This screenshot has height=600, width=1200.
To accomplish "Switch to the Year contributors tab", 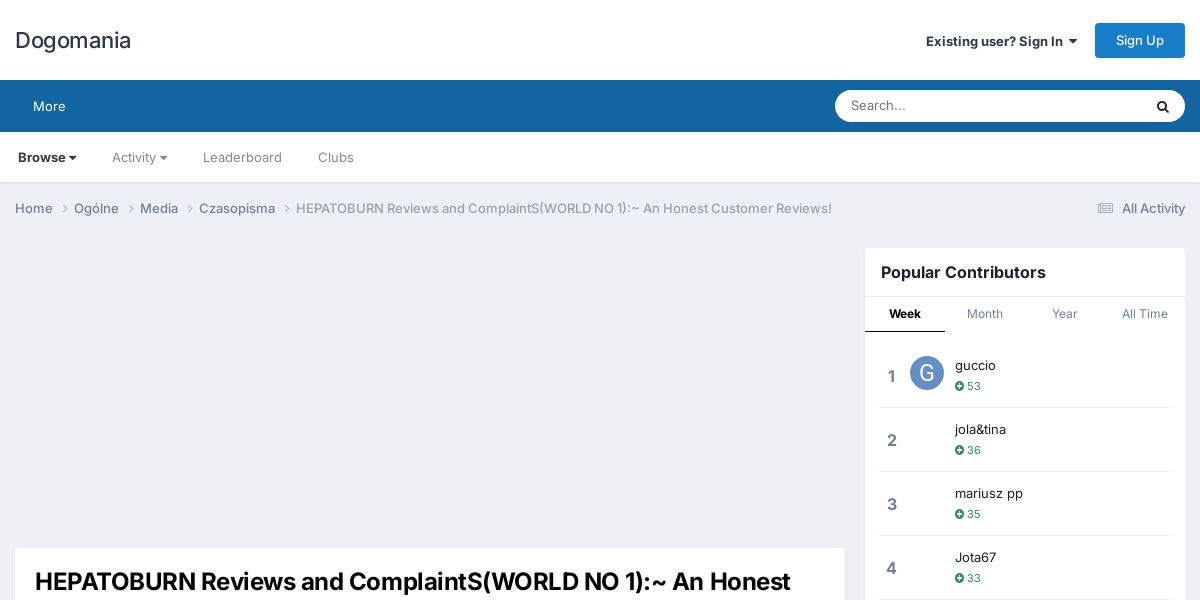I will 1065,314.
